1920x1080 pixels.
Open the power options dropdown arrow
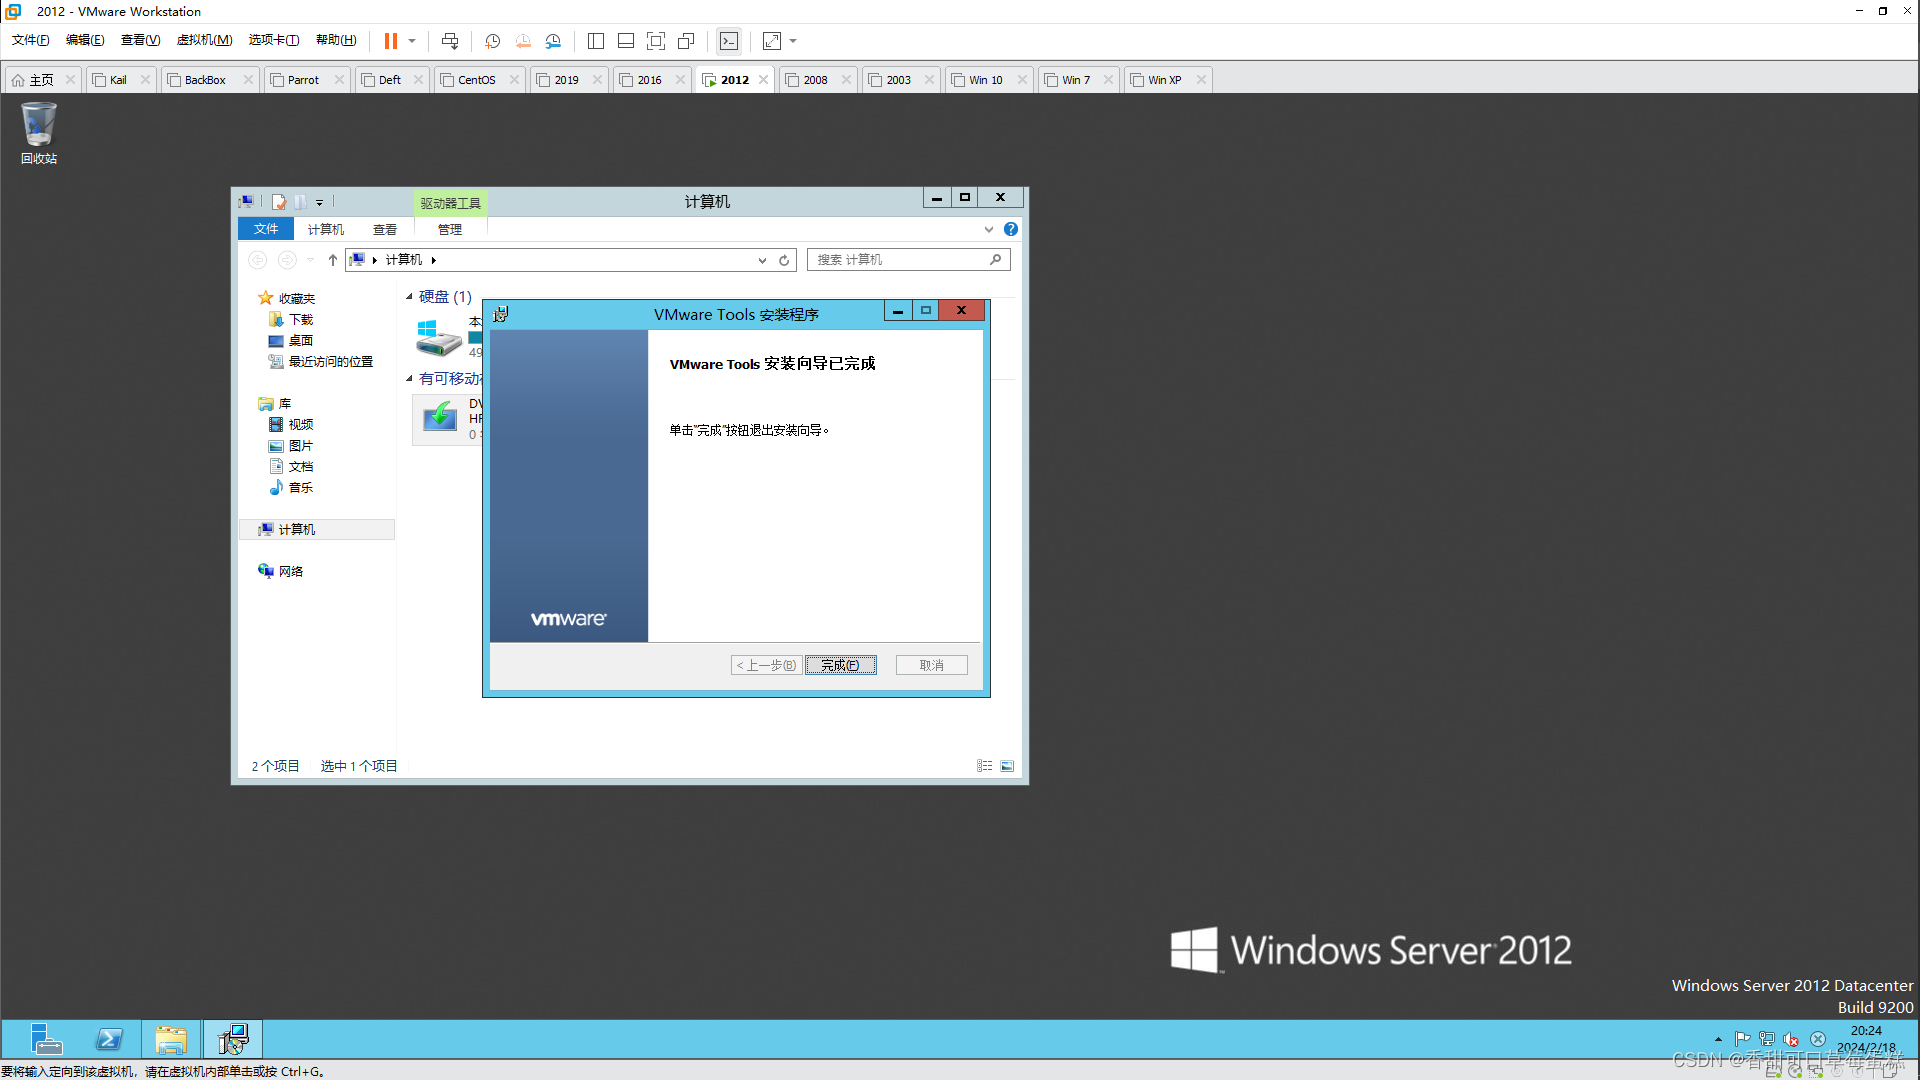pos(412,41)
